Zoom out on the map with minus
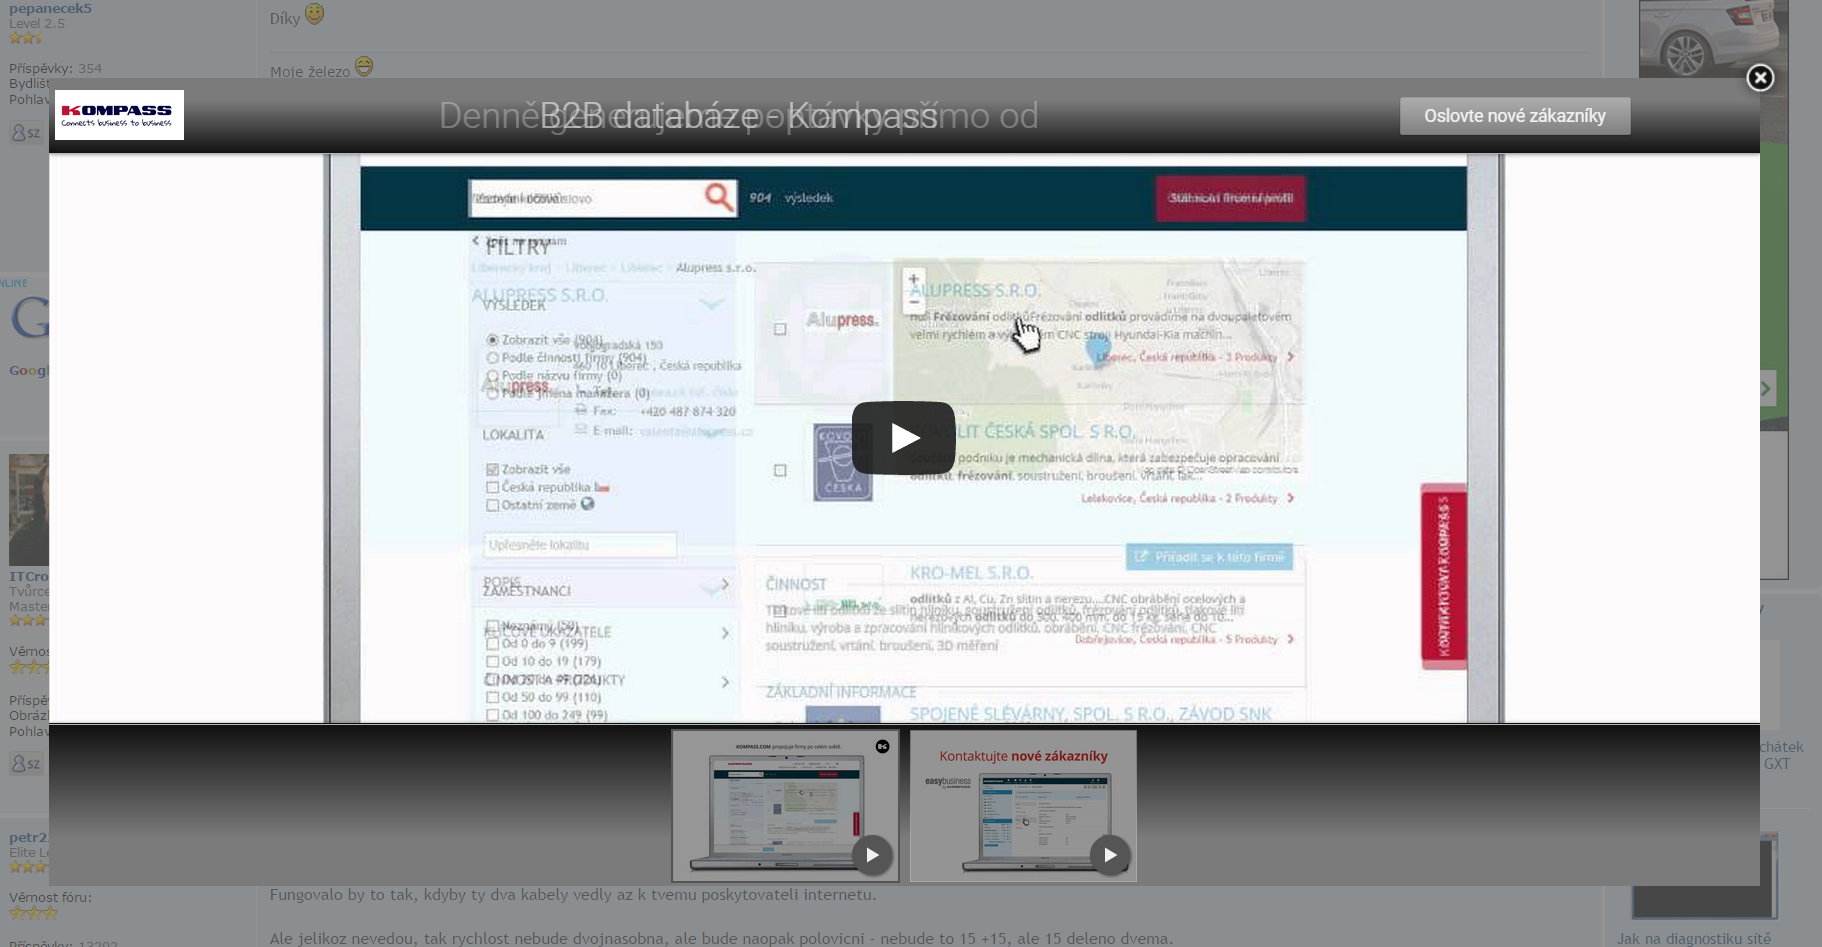1822x947 pixels. [913, 301]
